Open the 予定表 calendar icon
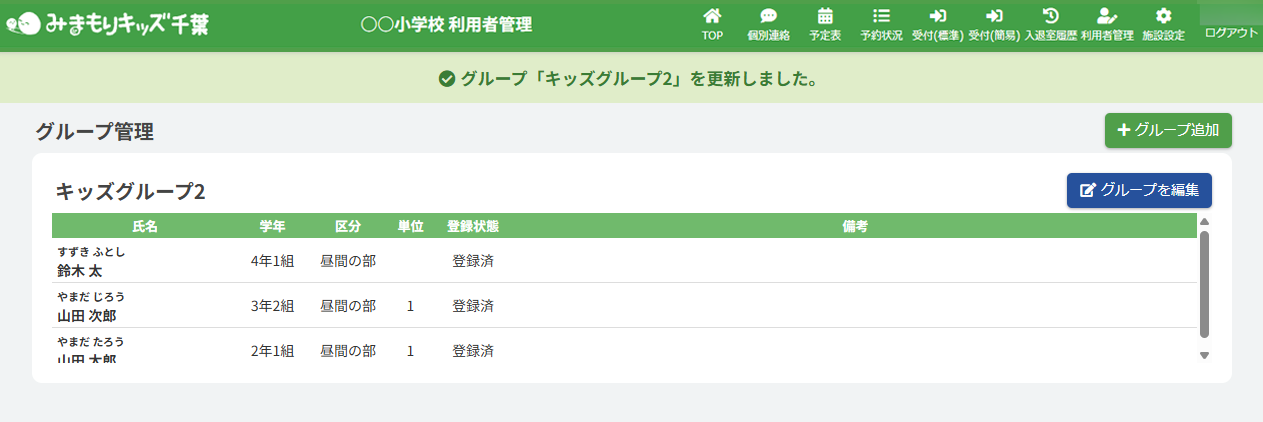The width and height of the screenshot is (1263, 422). coord(825,17)
